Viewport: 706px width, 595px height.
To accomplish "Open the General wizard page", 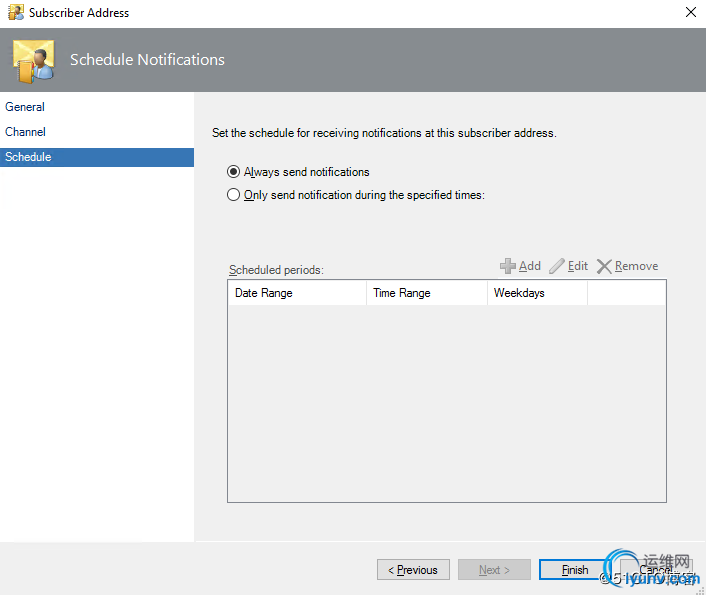I will (25, 107).
